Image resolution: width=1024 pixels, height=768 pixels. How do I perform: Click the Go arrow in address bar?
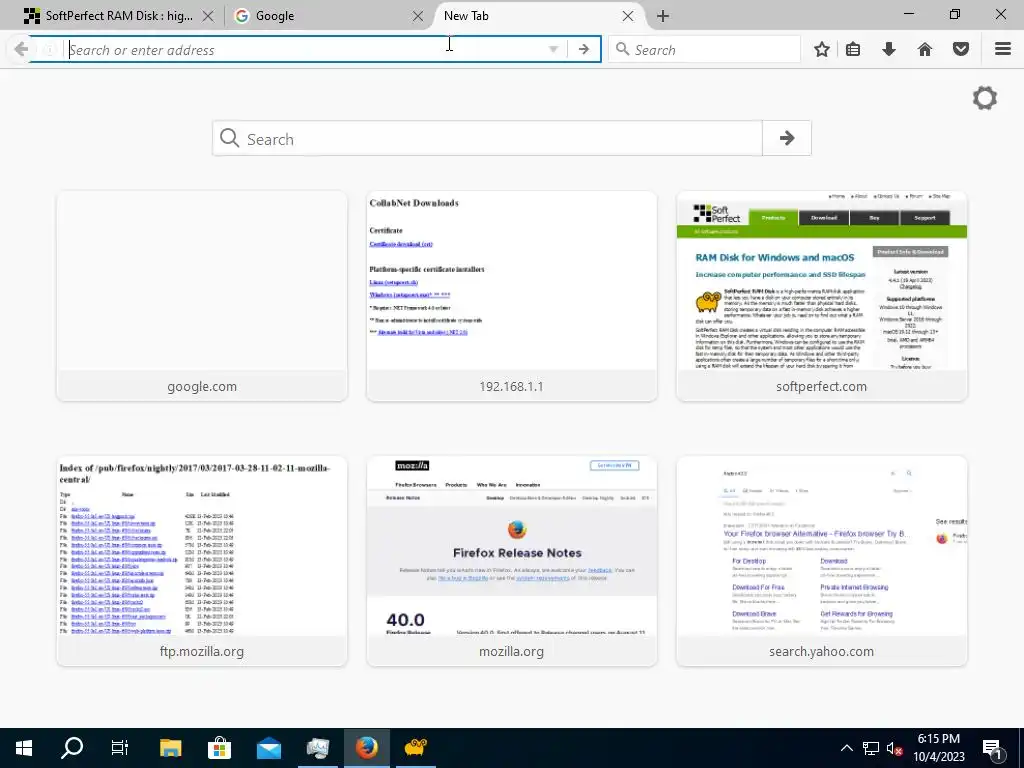point(584,50)
